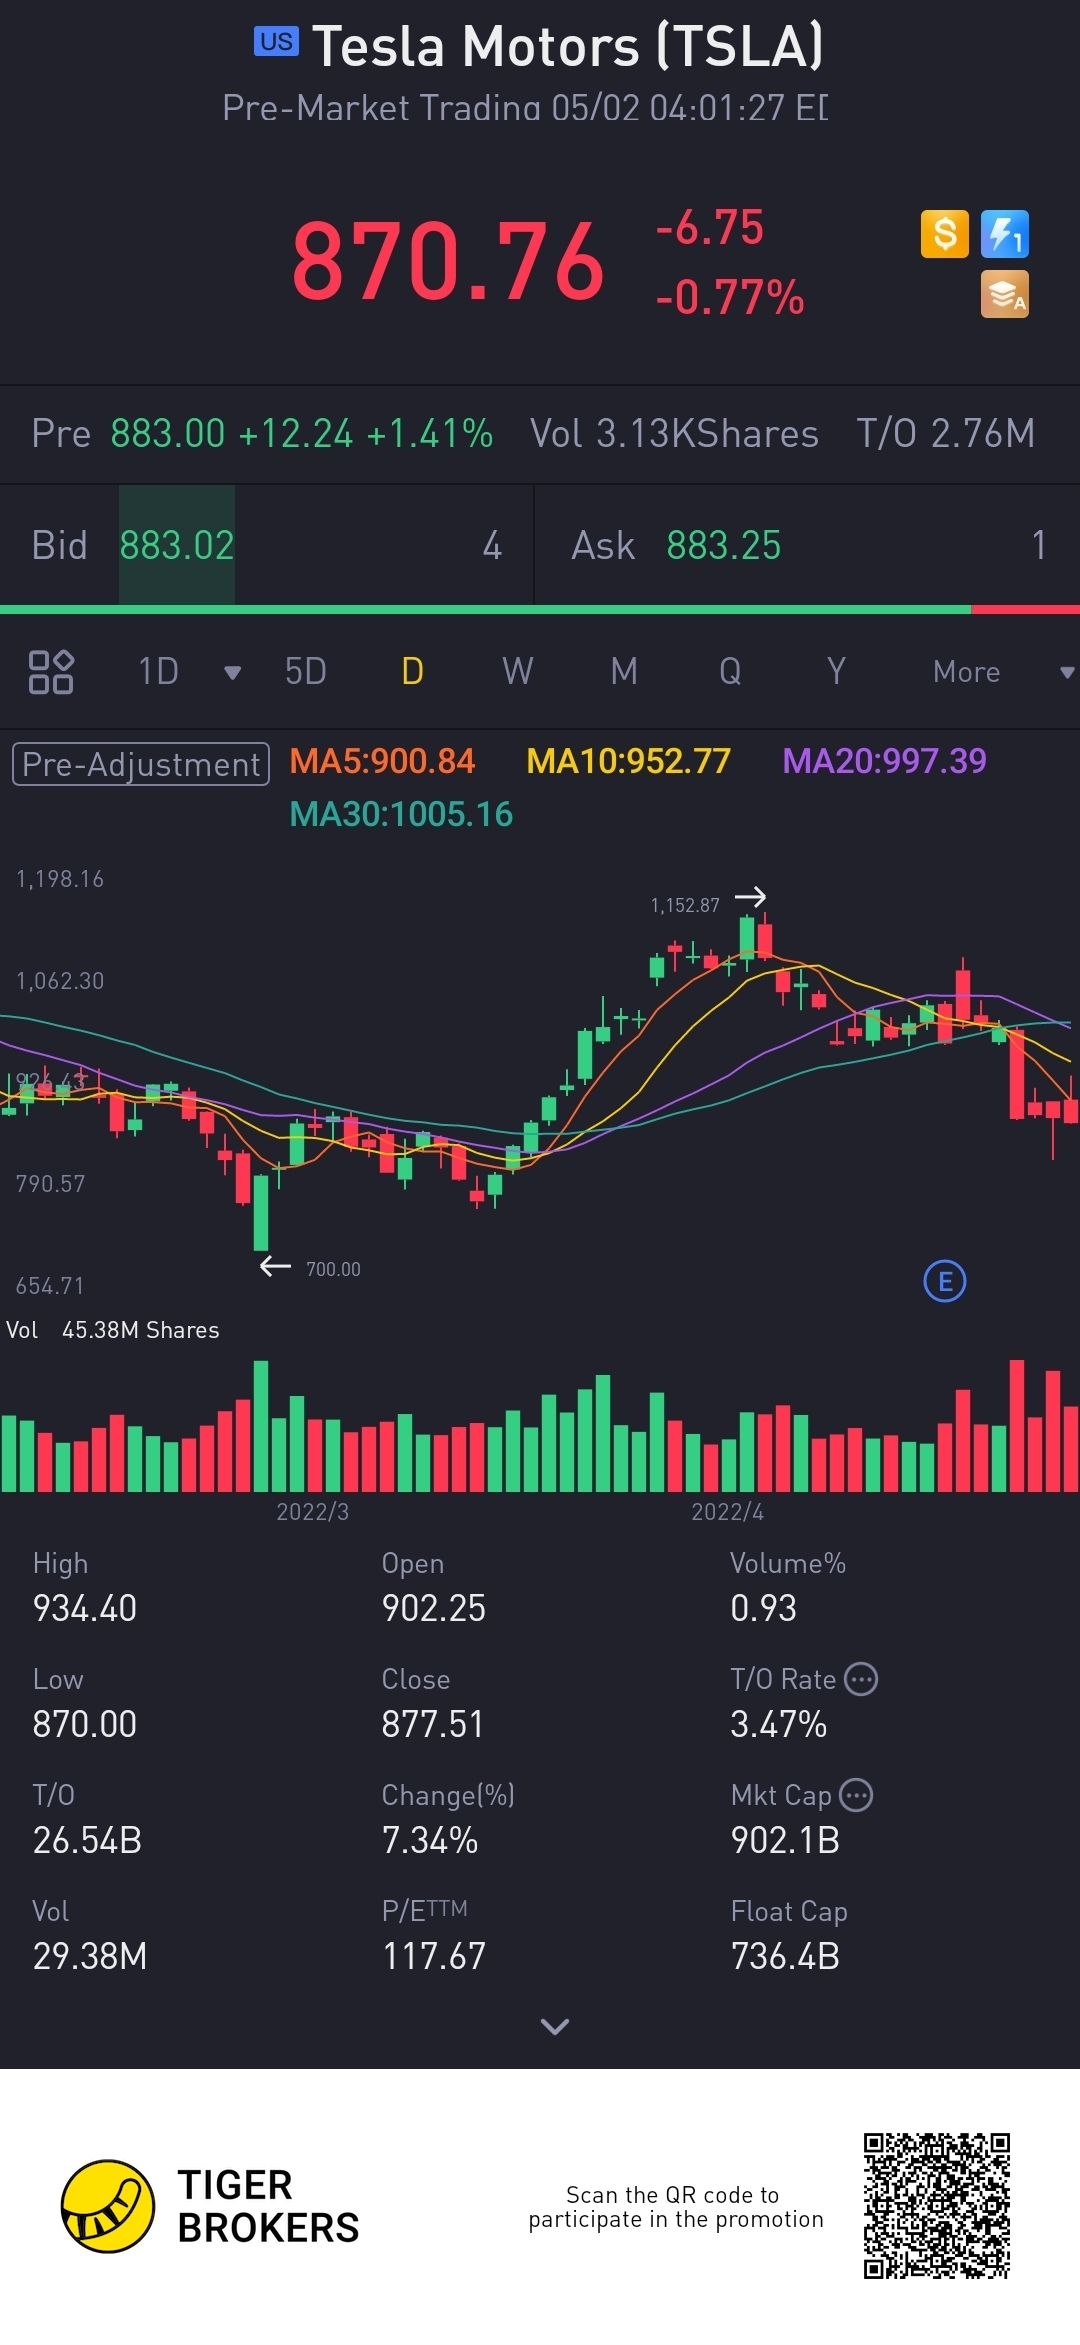
Task: Tap the bid/ask ratio bar
Action: [x=540, y=609]
